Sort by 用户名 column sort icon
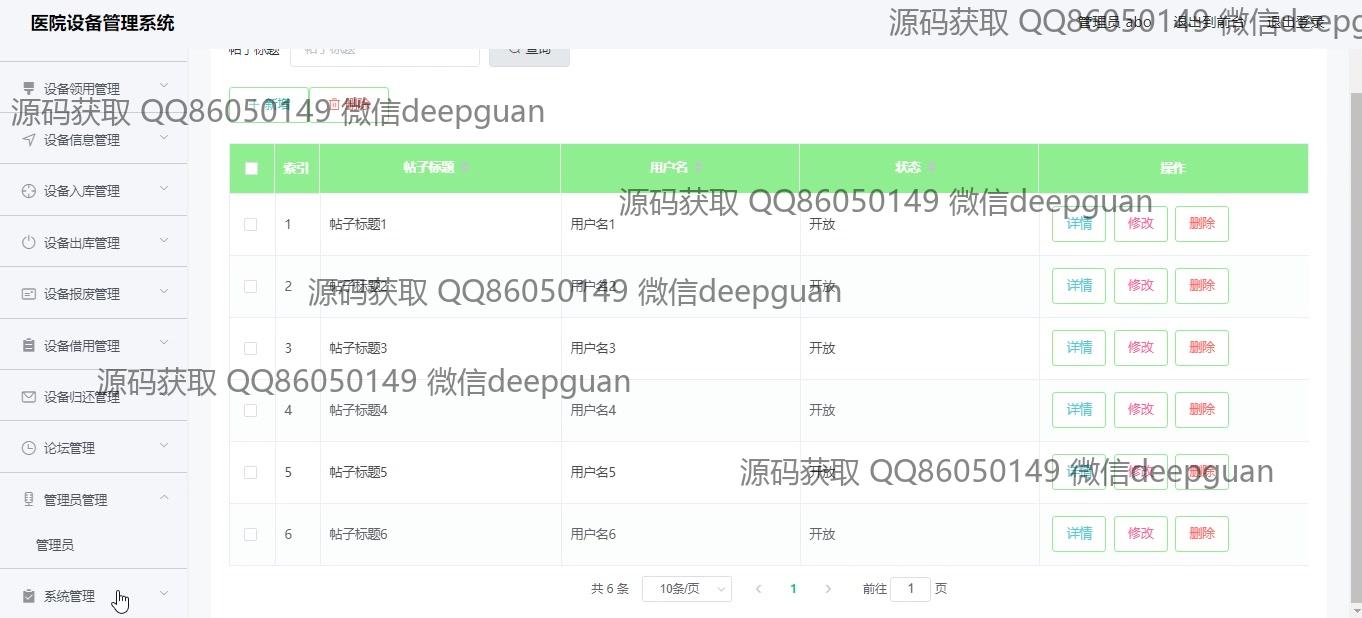 tap(699, 168)
